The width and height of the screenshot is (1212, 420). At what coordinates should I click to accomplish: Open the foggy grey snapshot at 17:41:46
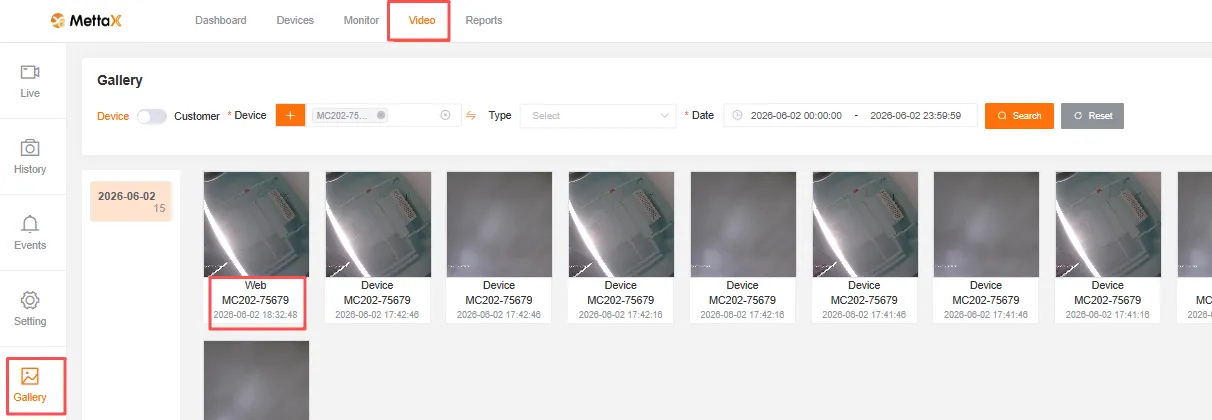click(986, 224)
